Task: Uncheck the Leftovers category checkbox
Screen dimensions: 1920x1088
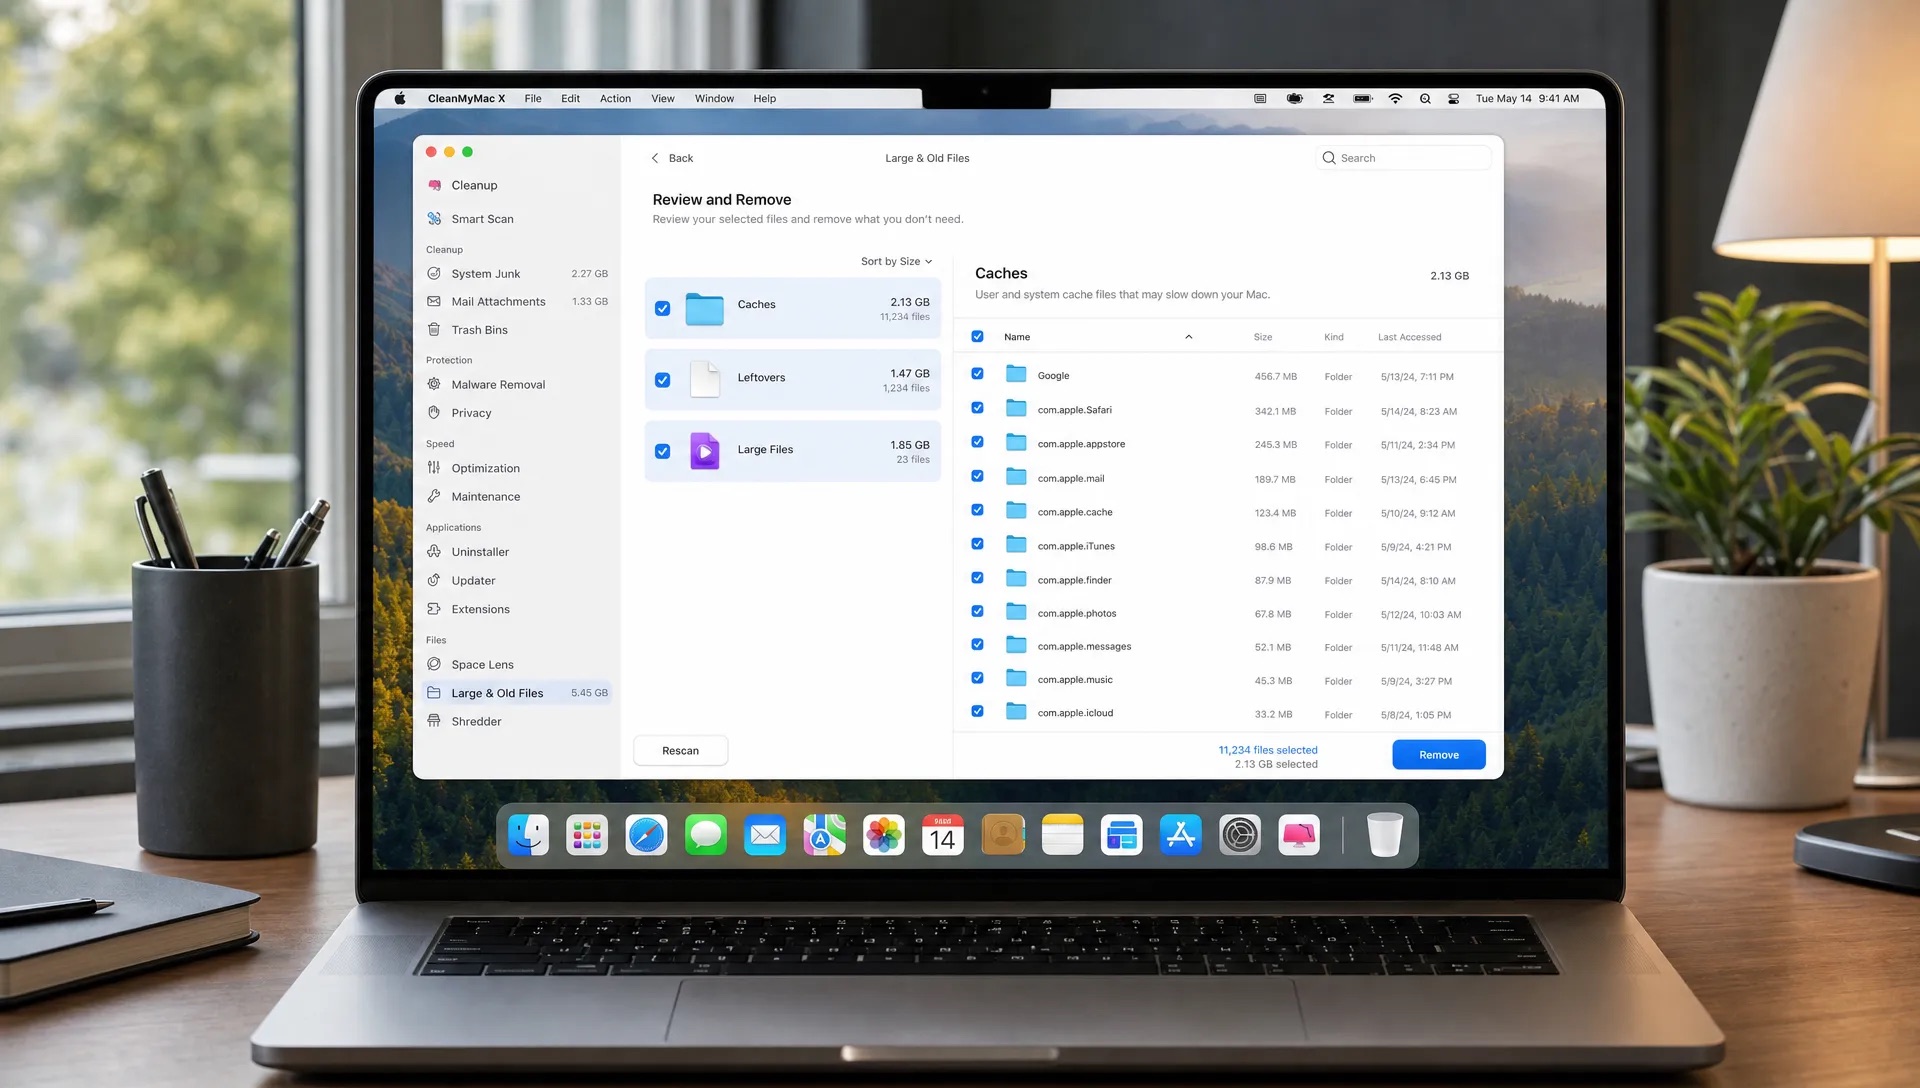Action: click(x=662, y=380)
